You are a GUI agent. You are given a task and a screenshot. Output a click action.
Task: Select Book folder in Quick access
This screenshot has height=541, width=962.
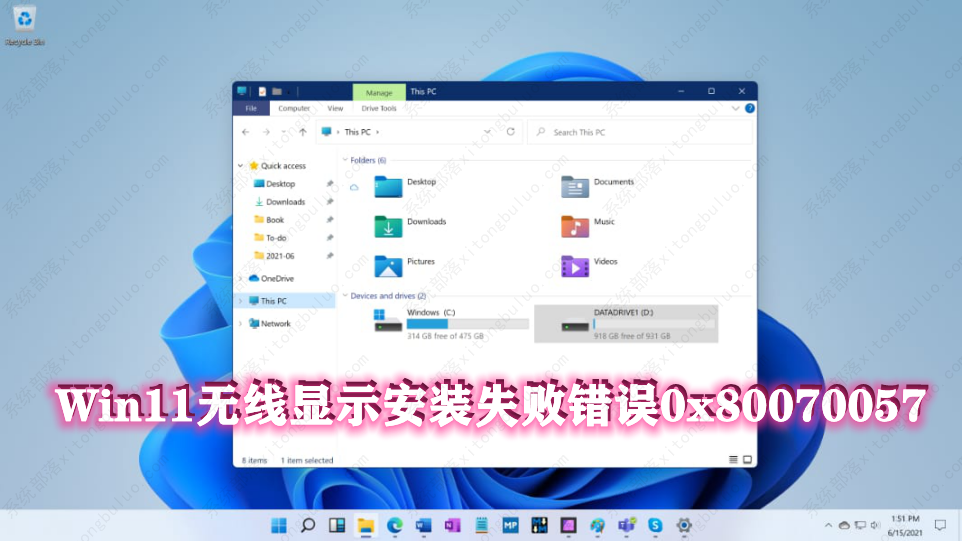point(275,220)
